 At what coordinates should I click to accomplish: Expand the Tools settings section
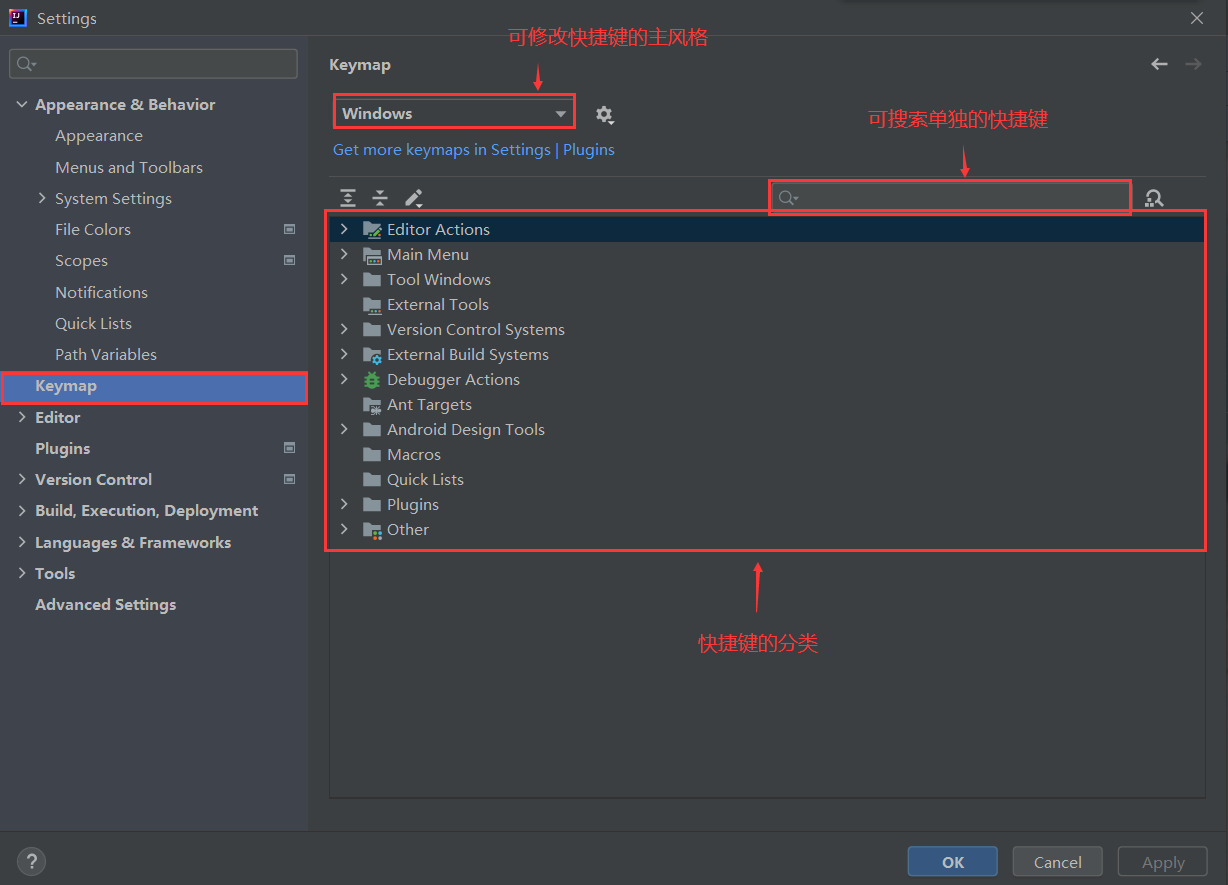click(x=22, y=573)
